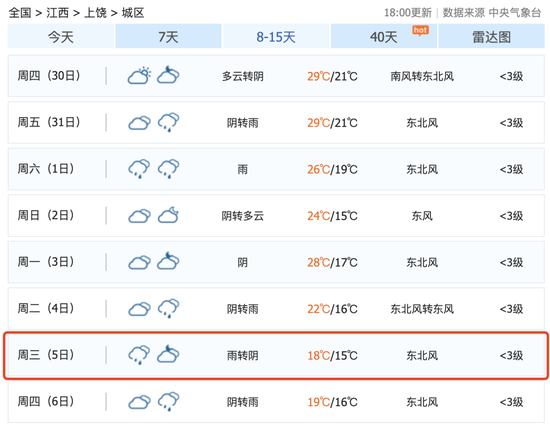Open the 雷达图 radar tab
This screenshot has width=550, height=427.
[491, 36]
